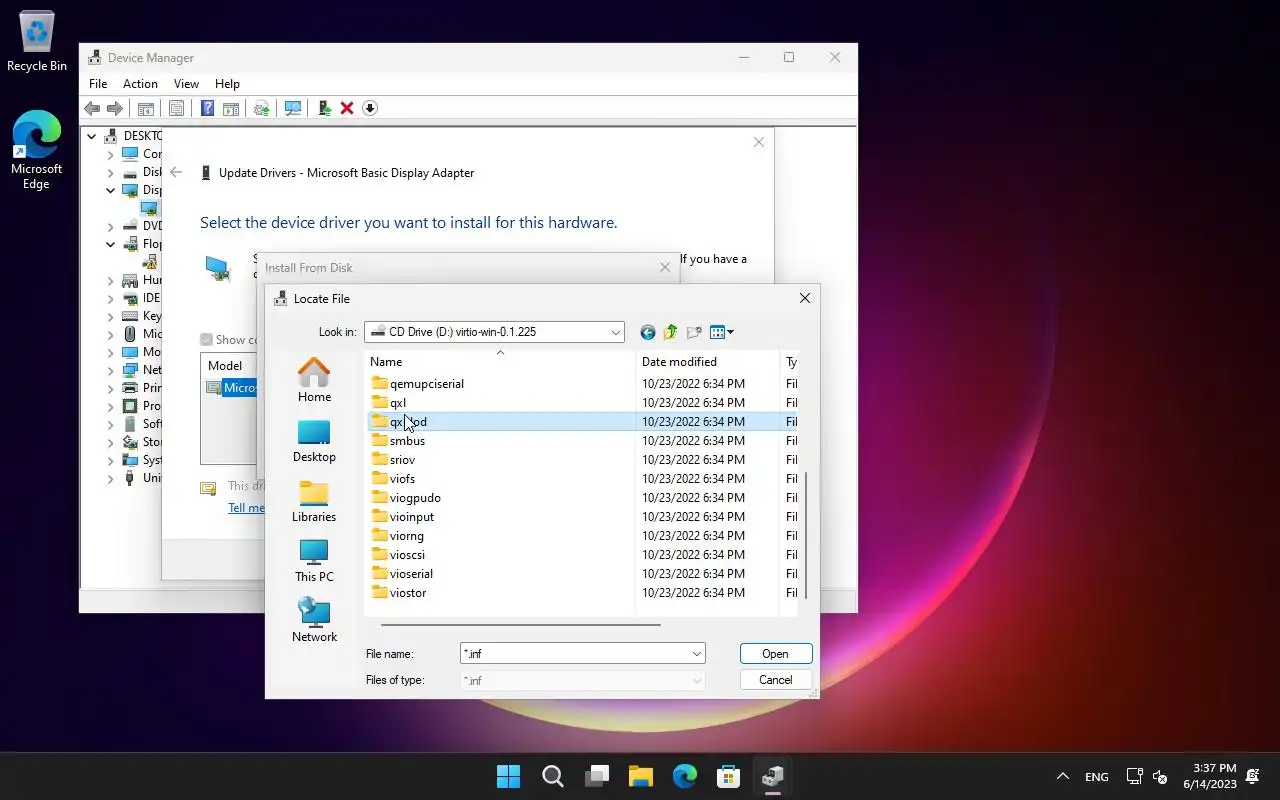Click the vertical scrollbar in the file list
The height and width of the screenshot is (800, 1280).
pyautogui.click(x=806, y=535)
